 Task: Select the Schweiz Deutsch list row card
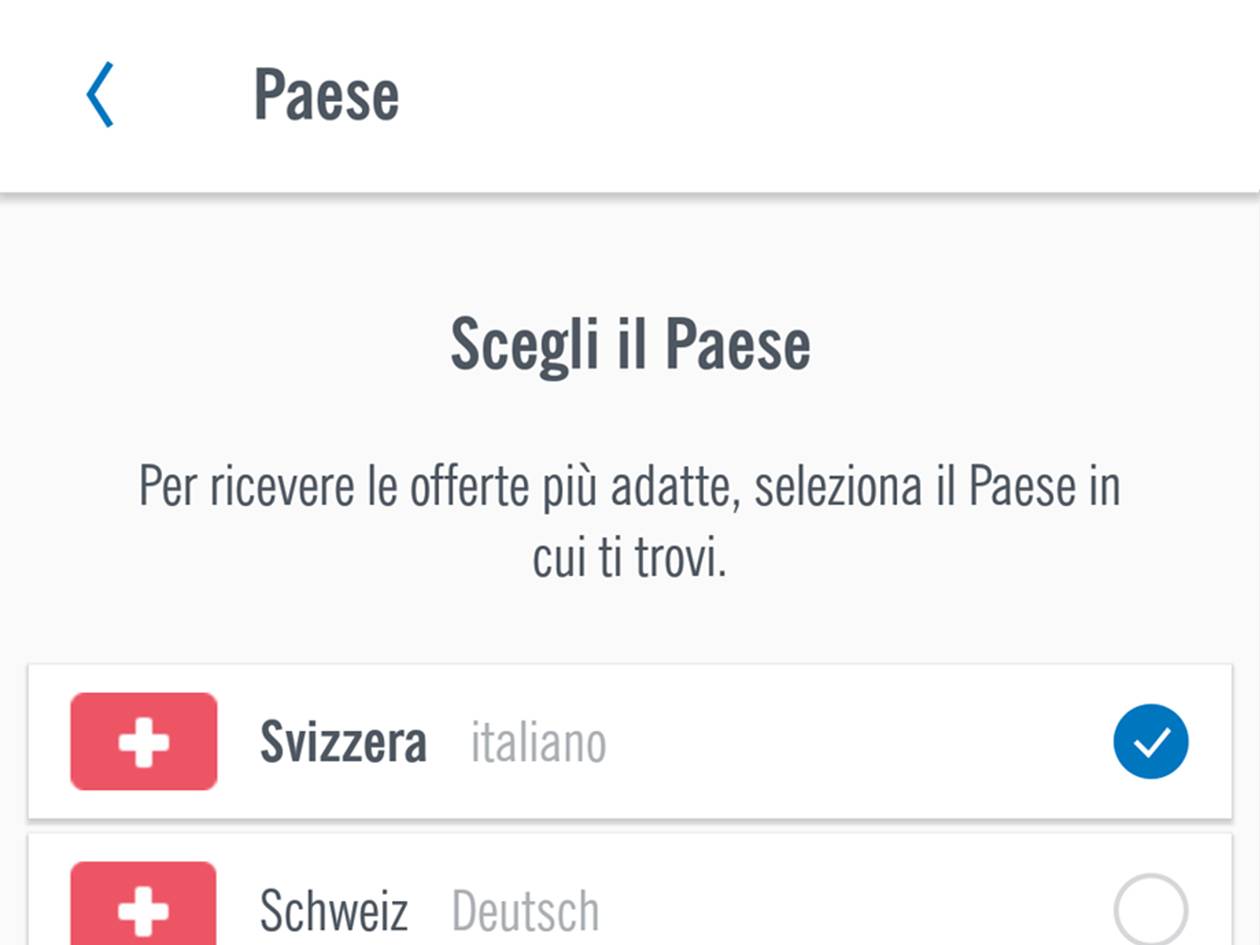point(630,890)
